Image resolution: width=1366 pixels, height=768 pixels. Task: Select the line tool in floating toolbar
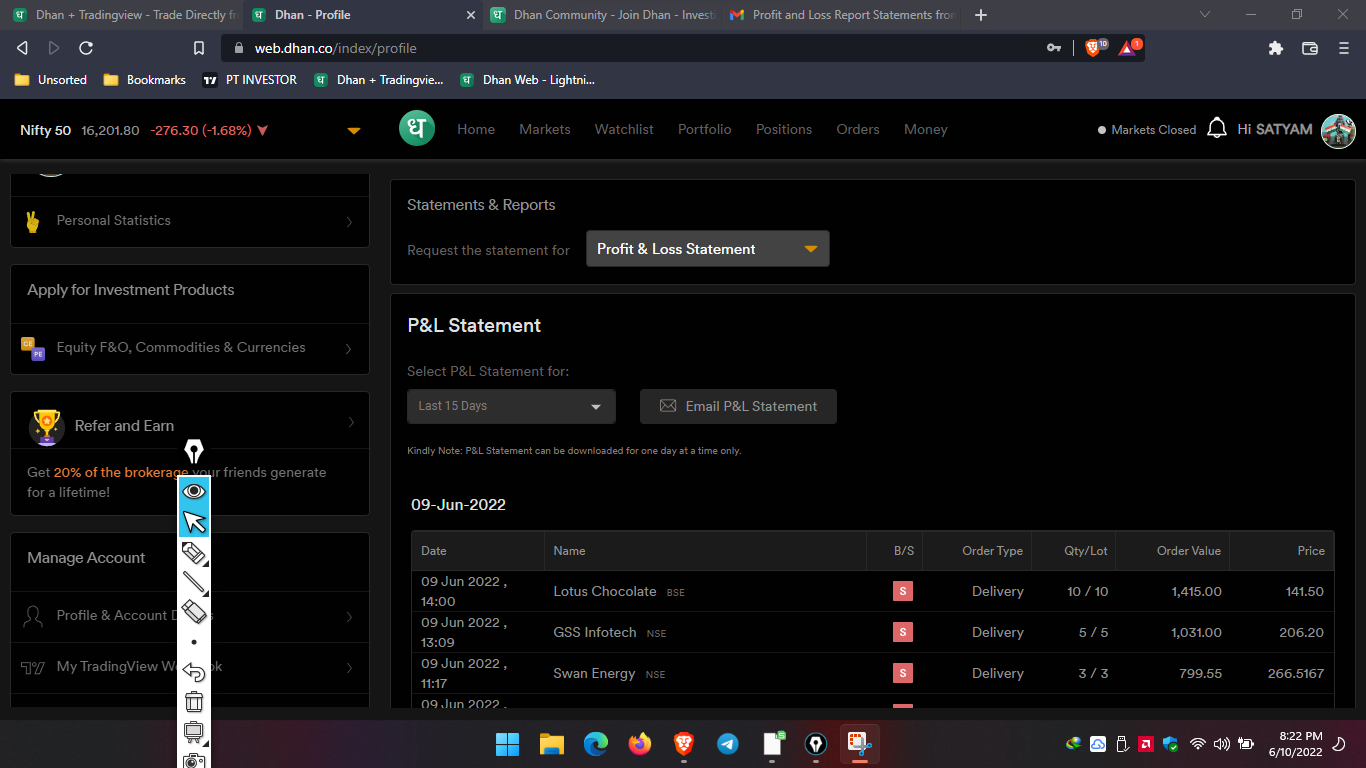coord(194,582)
